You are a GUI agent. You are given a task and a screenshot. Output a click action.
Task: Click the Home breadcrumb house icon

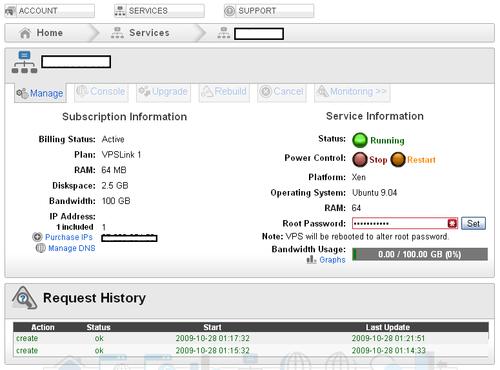[x=25, y=33]
